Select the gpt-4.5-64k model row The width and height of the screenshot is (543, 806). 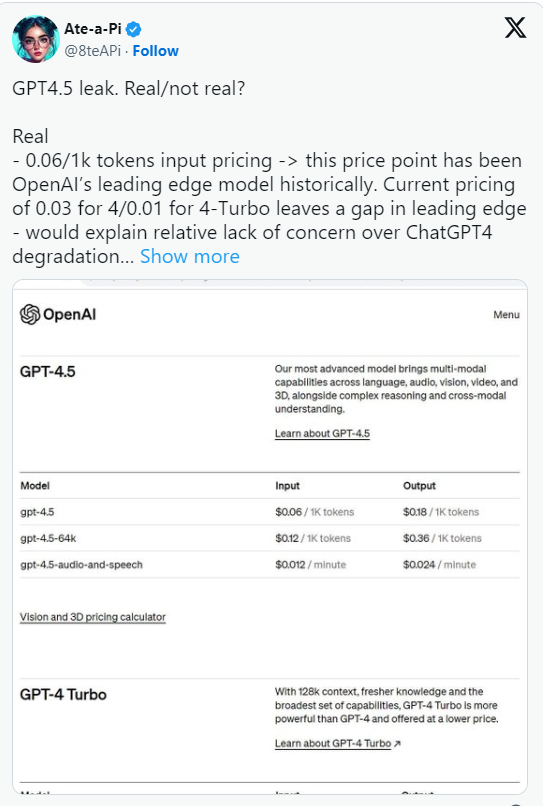tap(269, 538)
